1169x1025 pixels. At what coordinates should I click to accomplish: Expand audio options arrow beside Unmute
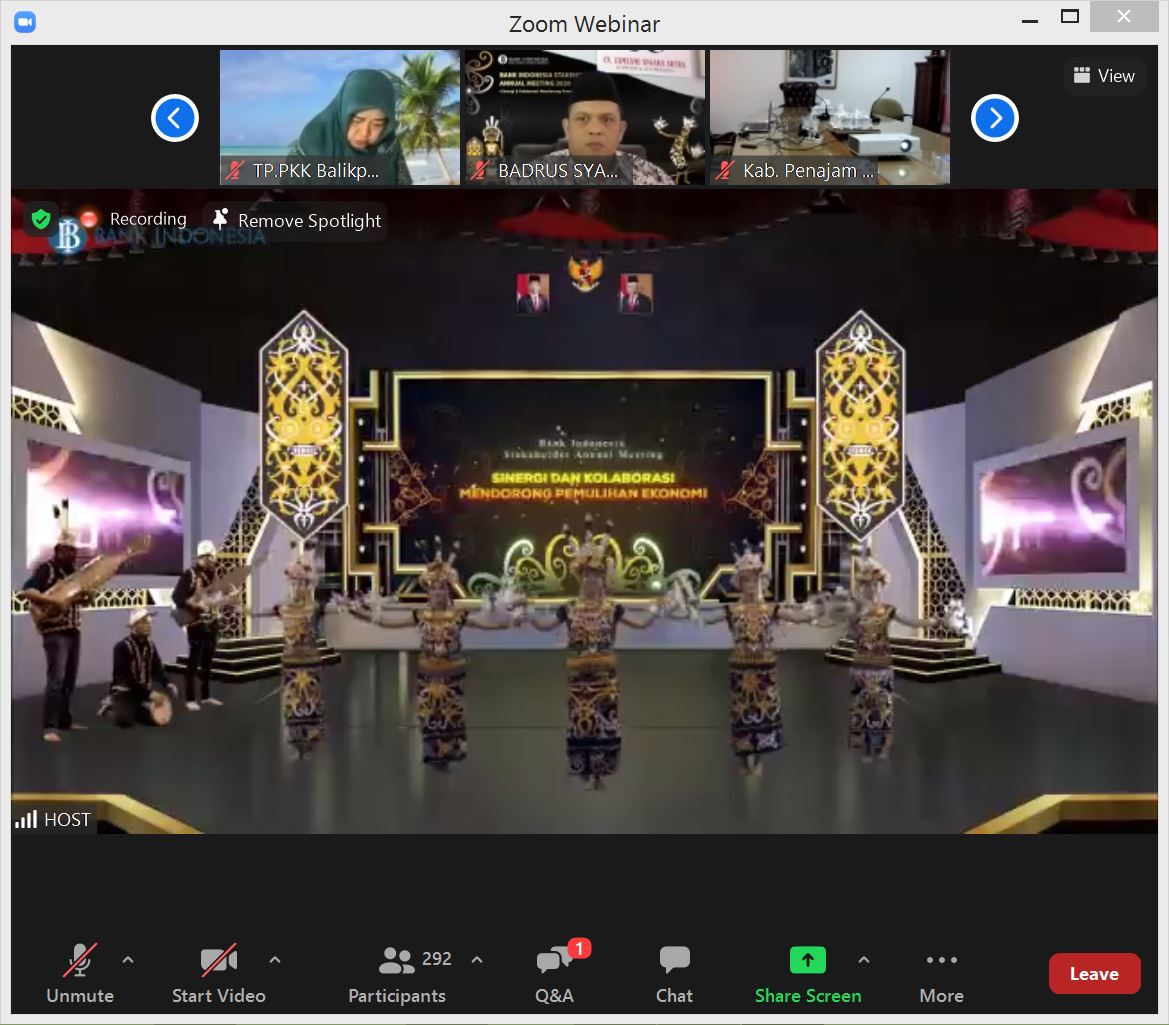(128, 960)
